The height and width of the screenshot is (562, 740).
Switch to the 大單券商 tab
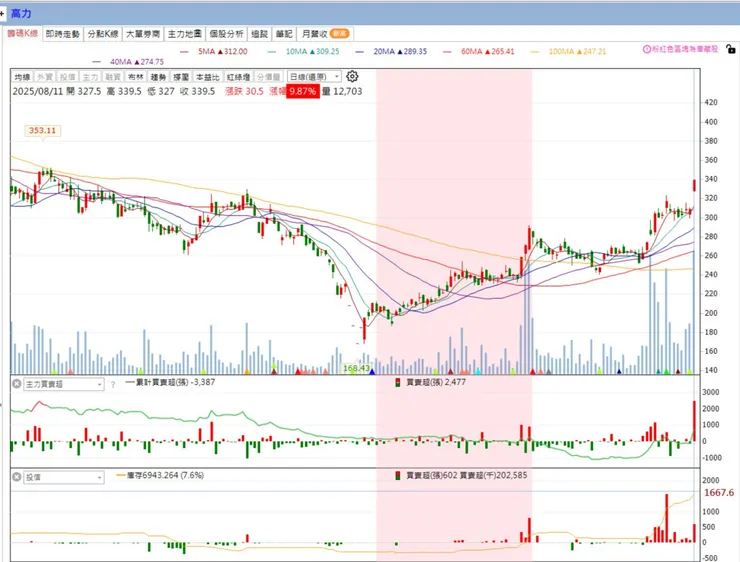(x=143, y=34)
